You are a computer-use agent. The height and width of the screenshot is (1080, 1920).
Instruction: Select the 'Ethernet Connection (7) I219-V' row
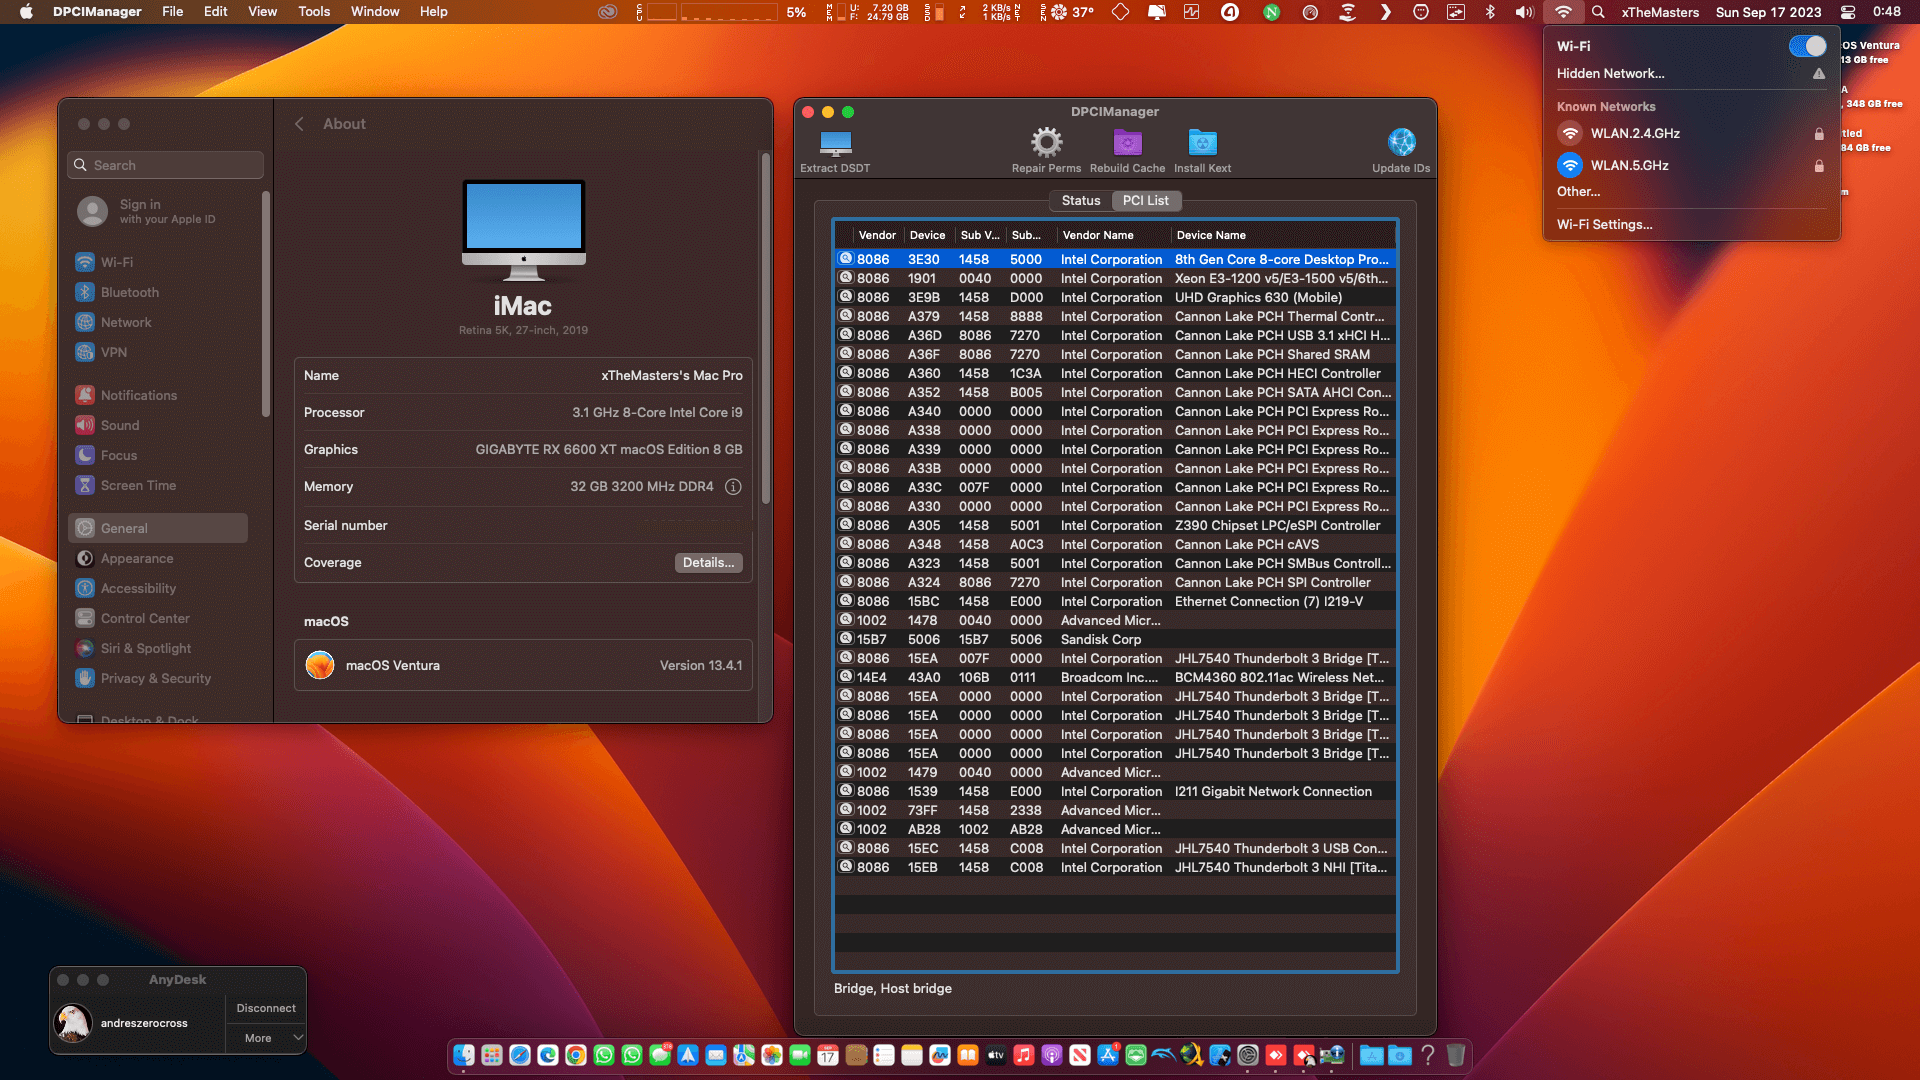[x=1115, y=601]
